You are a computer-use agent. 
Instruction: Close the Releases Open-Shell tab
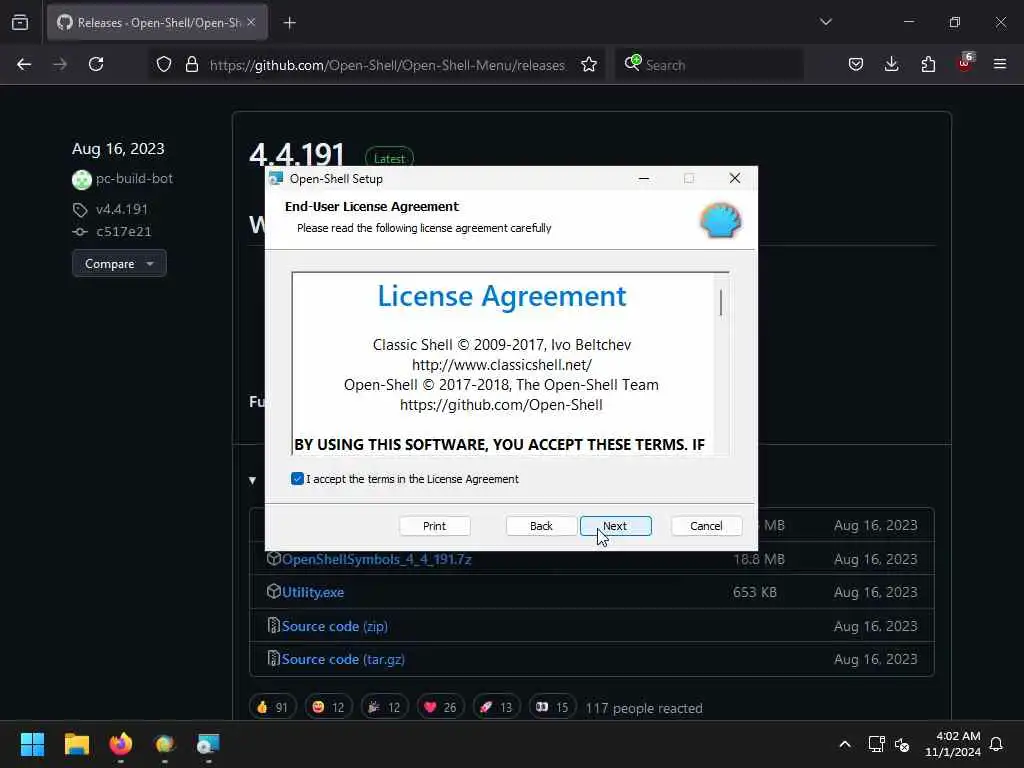[x=251, y=22]
